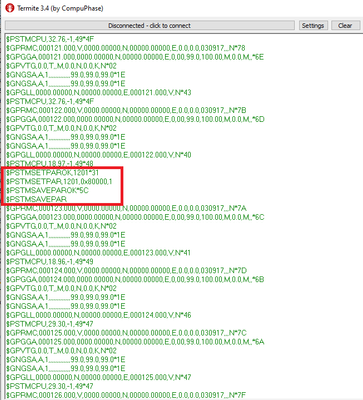
Task: Select the $GPRMC,000122.000 line
Action: (126, 110)
